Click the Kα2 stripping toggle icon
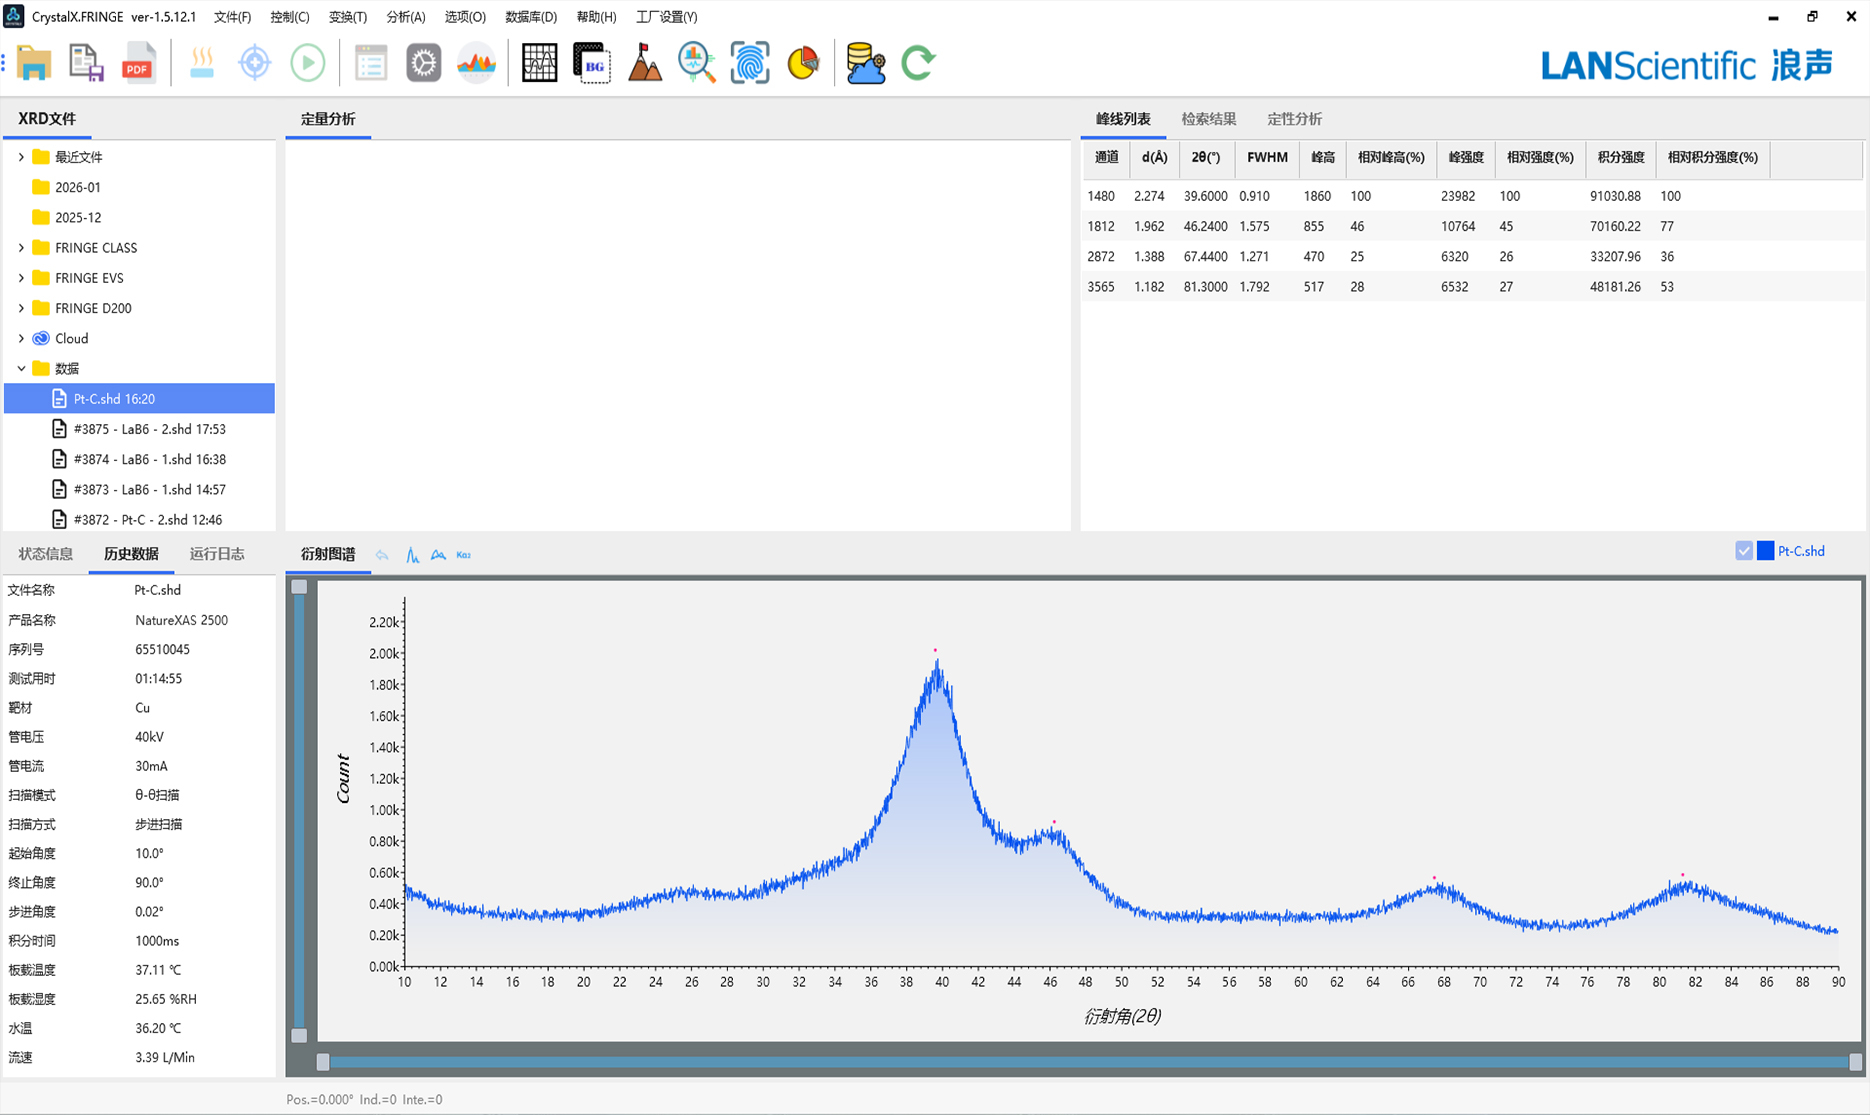The height and width of the screenshot is (1115, 1870). pyautogui.click(x=463, y=555)
